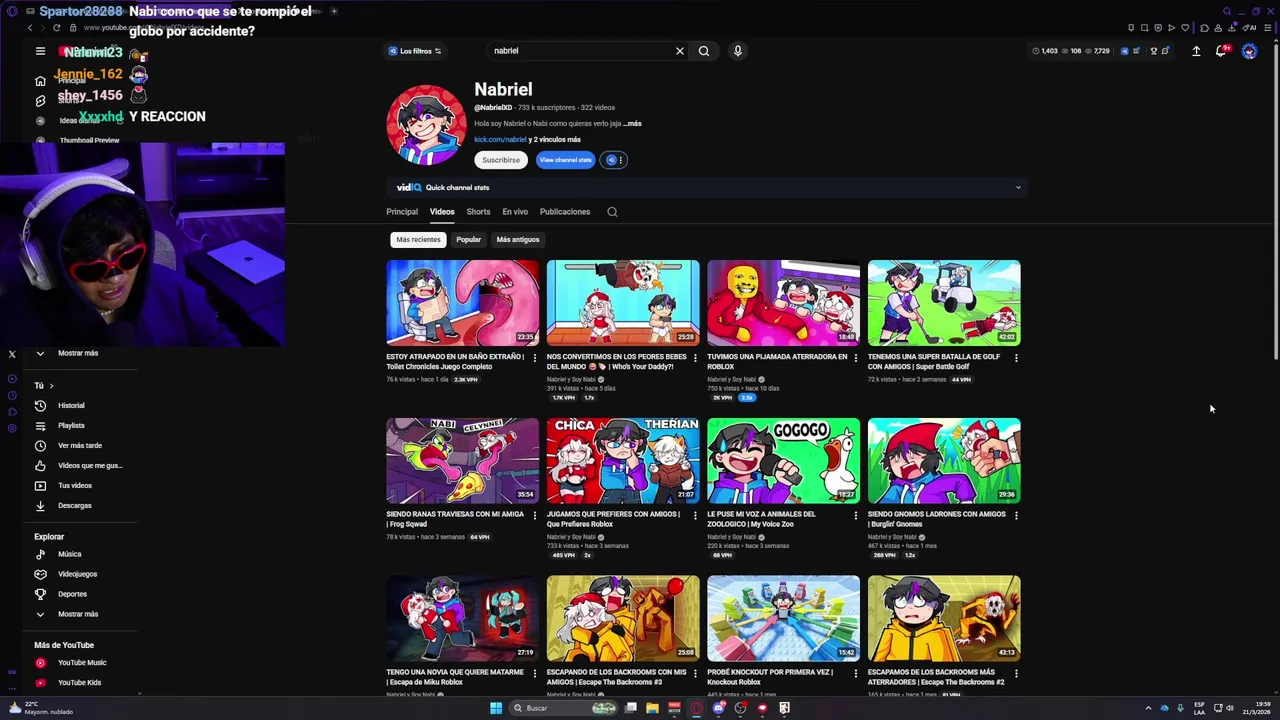Open the account avatar menu

point(1249,51)
